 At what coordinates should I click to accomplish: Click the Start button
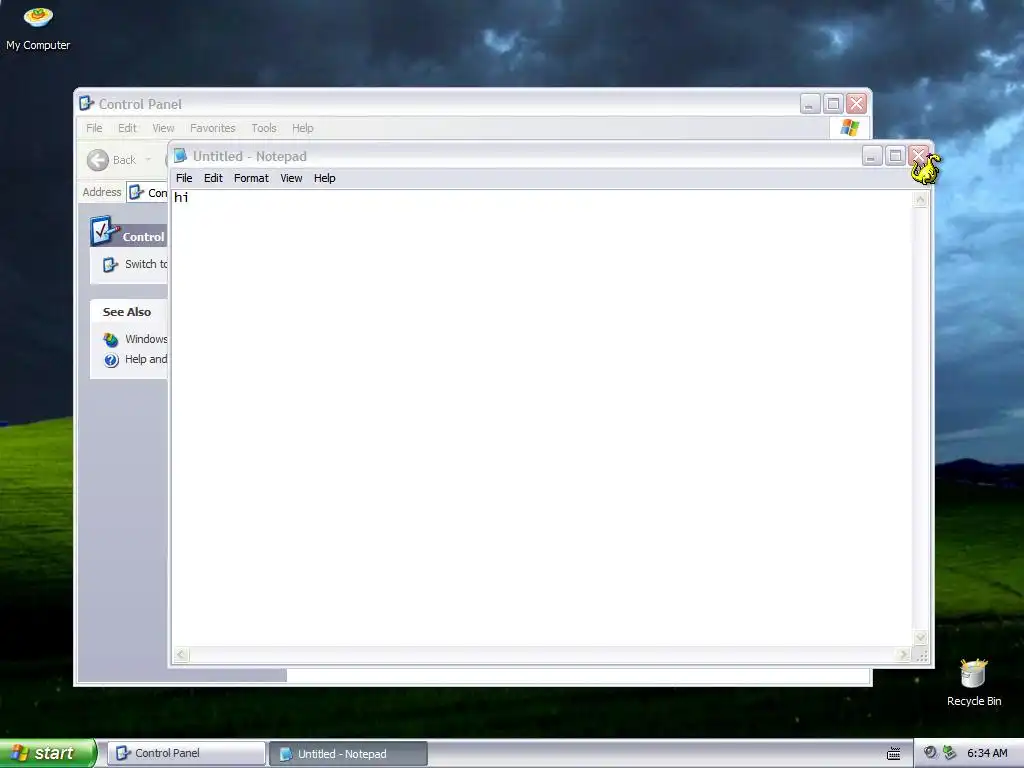tap(48, 753)
